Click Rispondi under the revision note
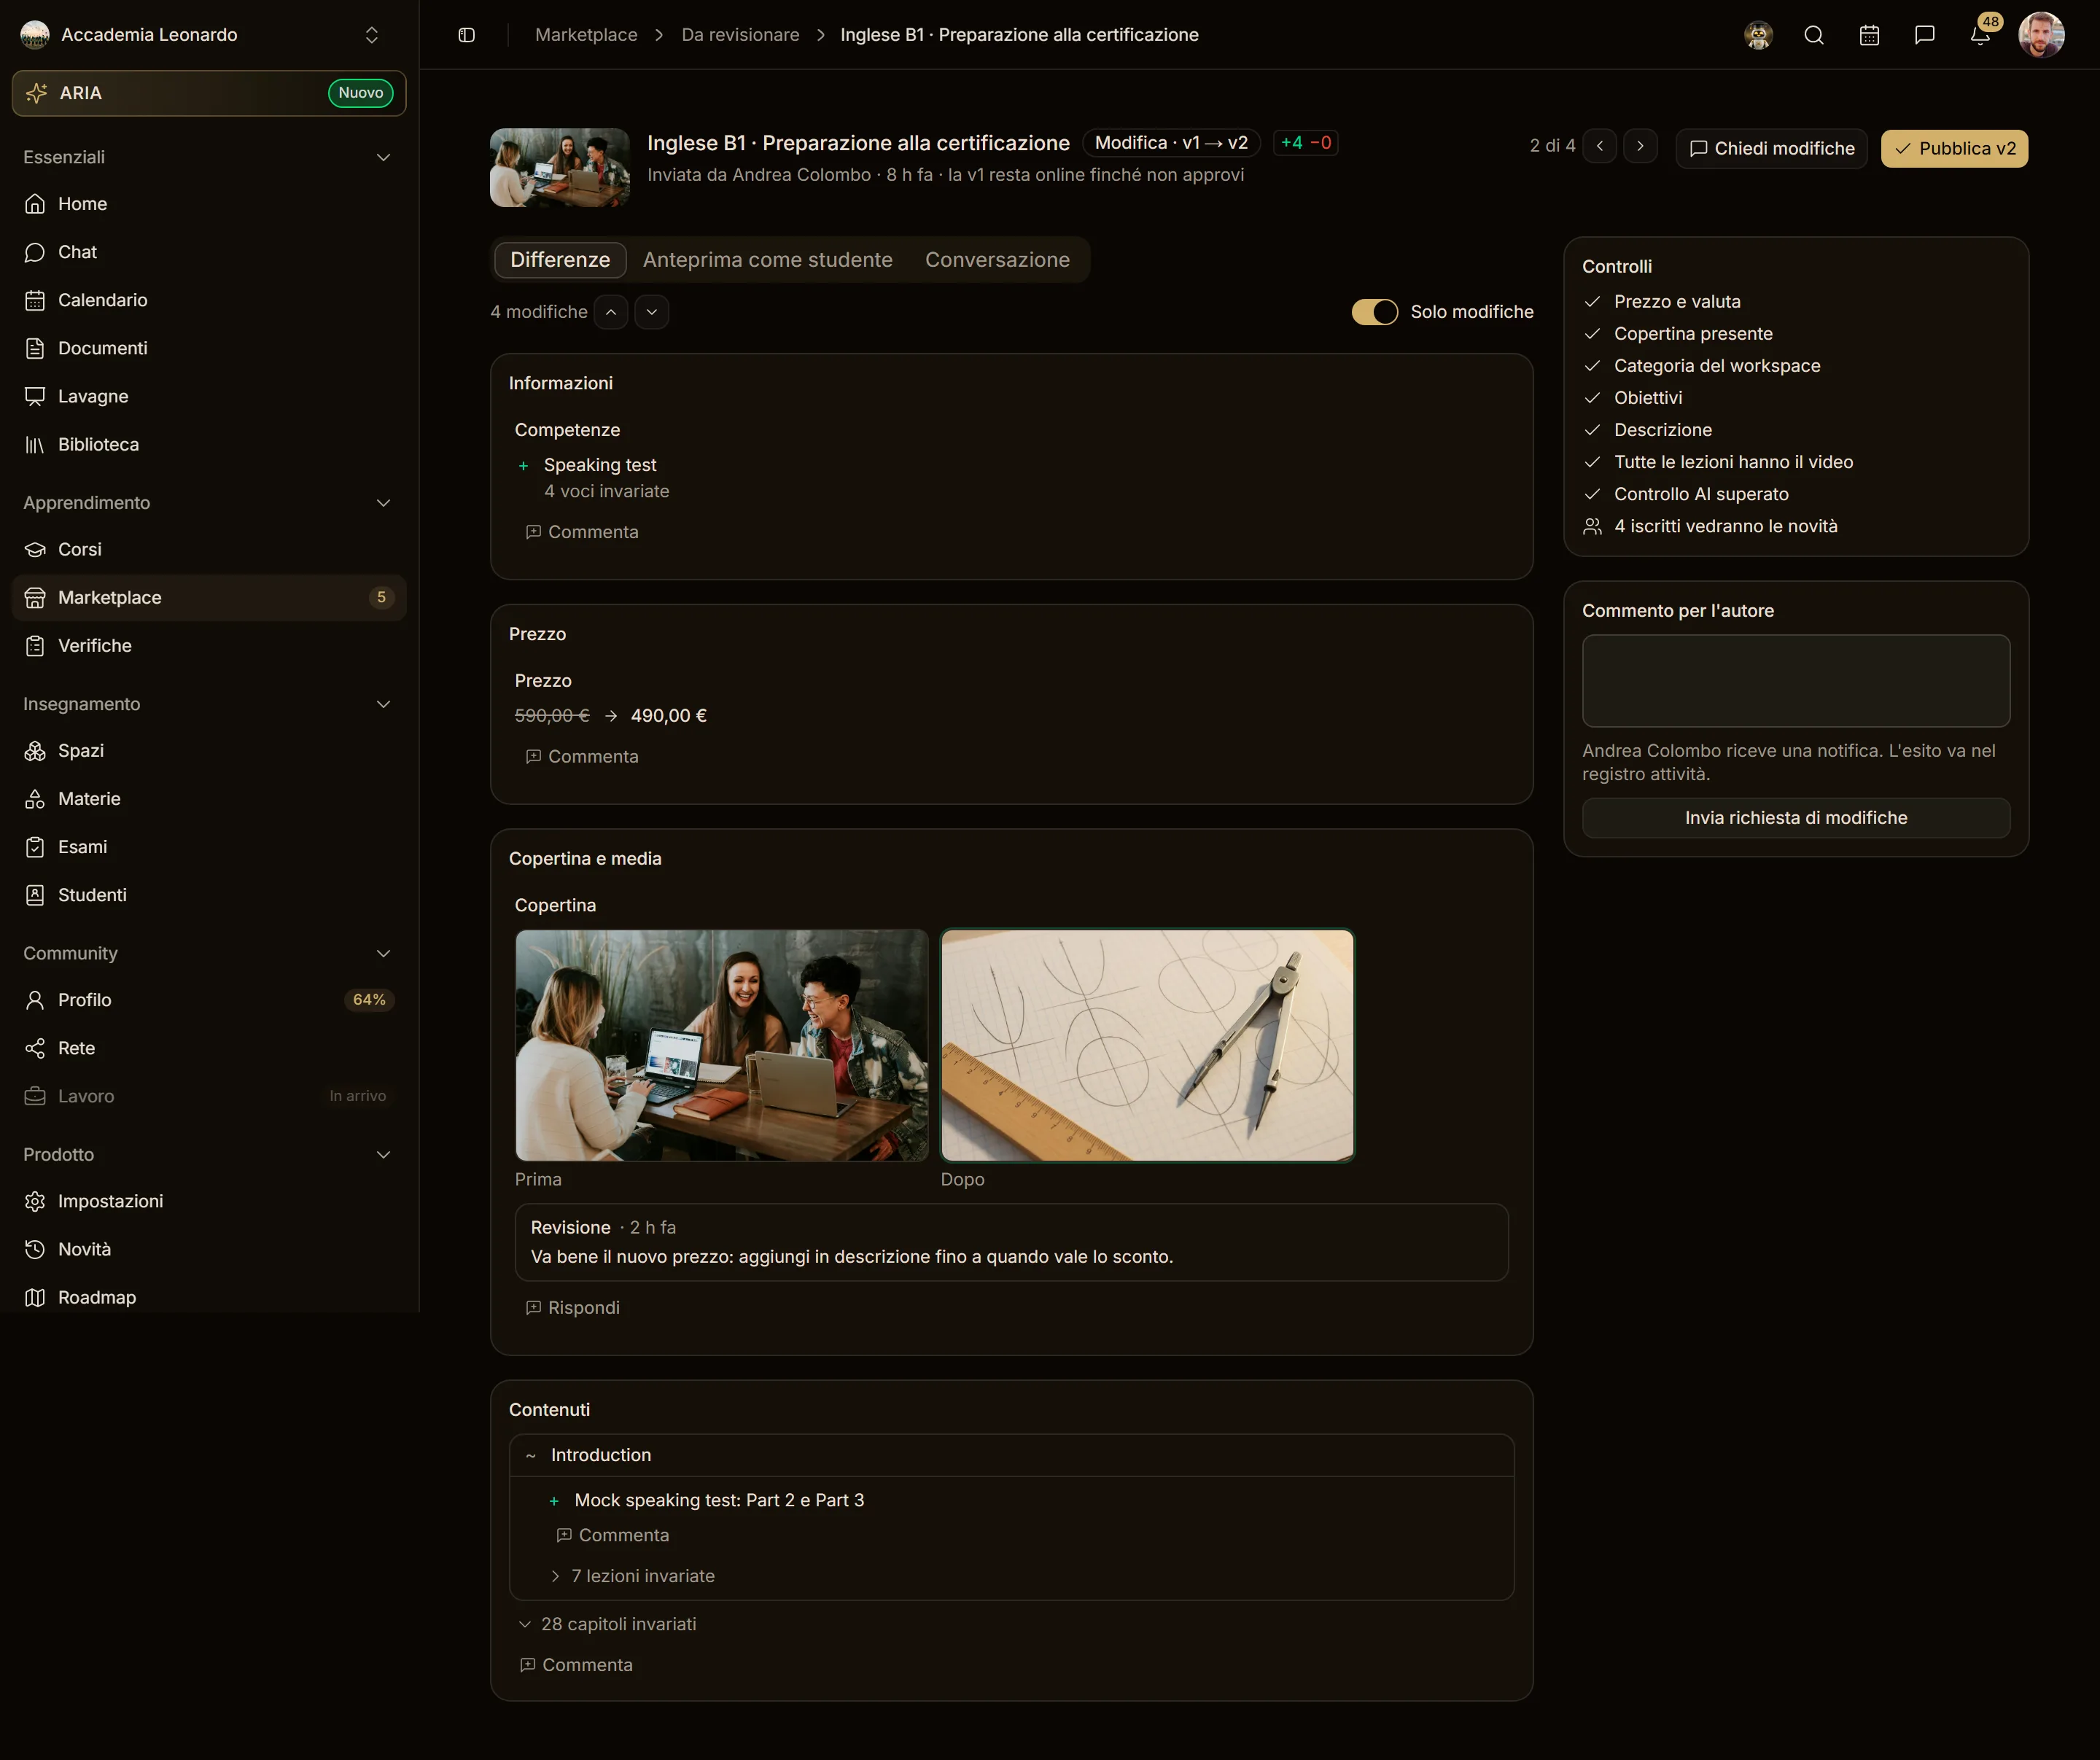 pyautogui.click(x=573, y=1308)
